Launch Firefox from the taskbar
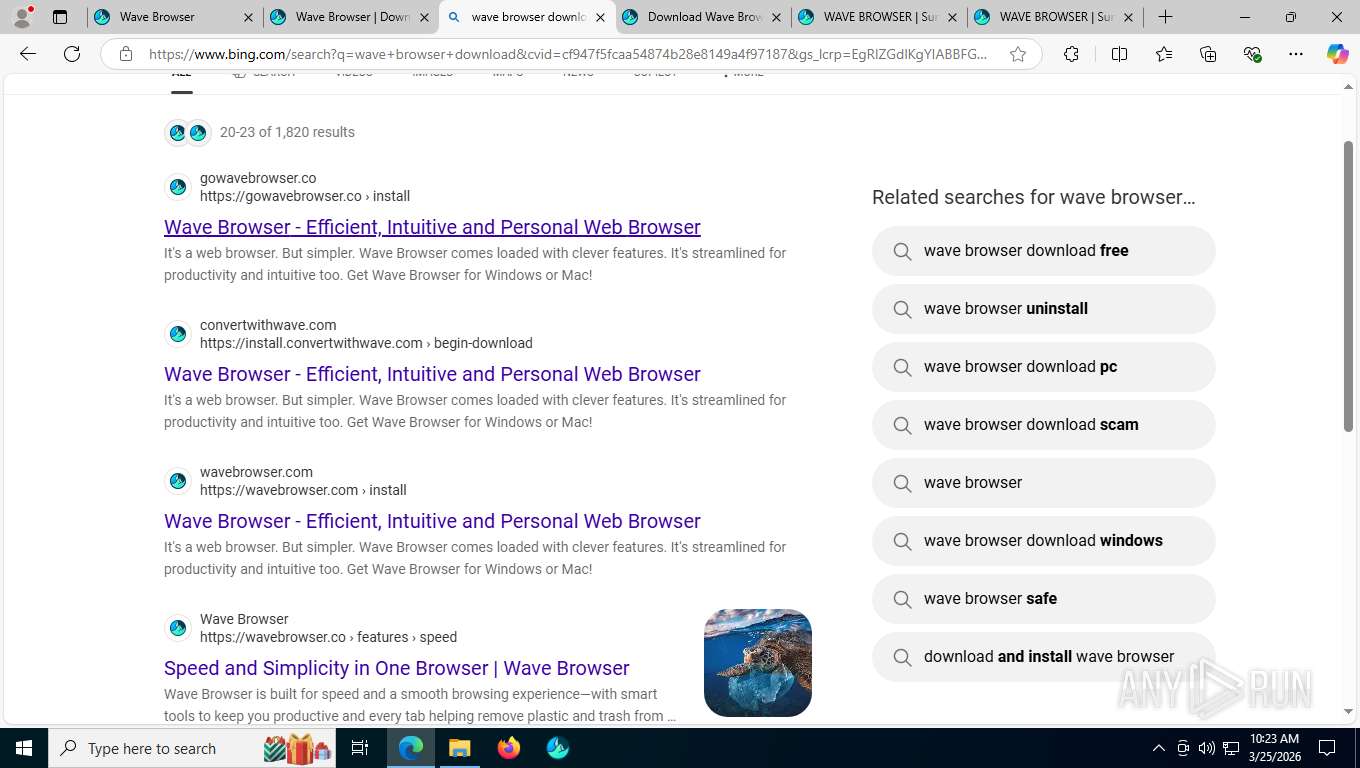 point(509,748)
